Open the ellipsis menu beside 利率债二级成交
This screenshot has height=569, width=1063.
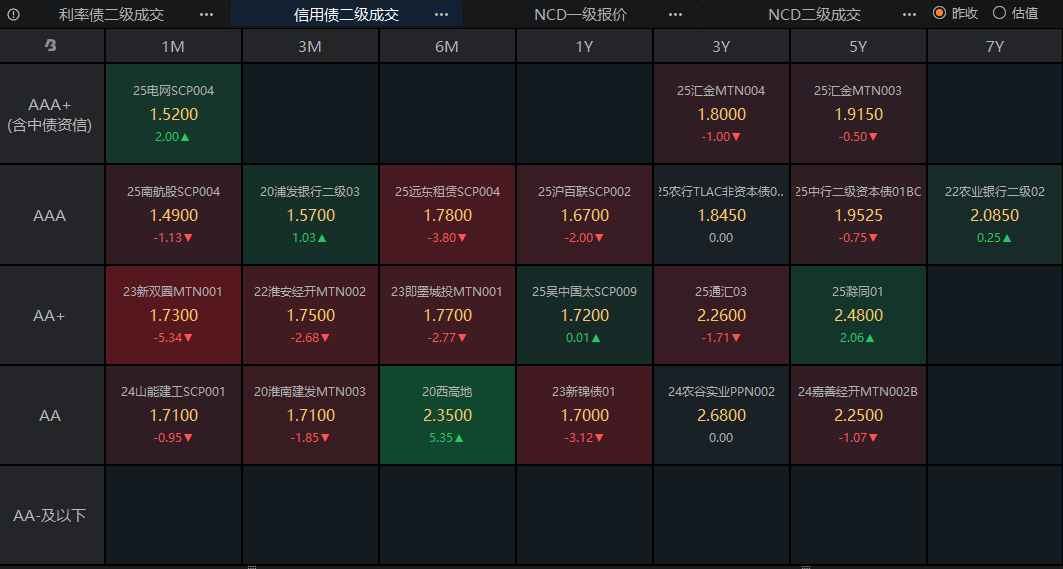[x=207, y=14]
